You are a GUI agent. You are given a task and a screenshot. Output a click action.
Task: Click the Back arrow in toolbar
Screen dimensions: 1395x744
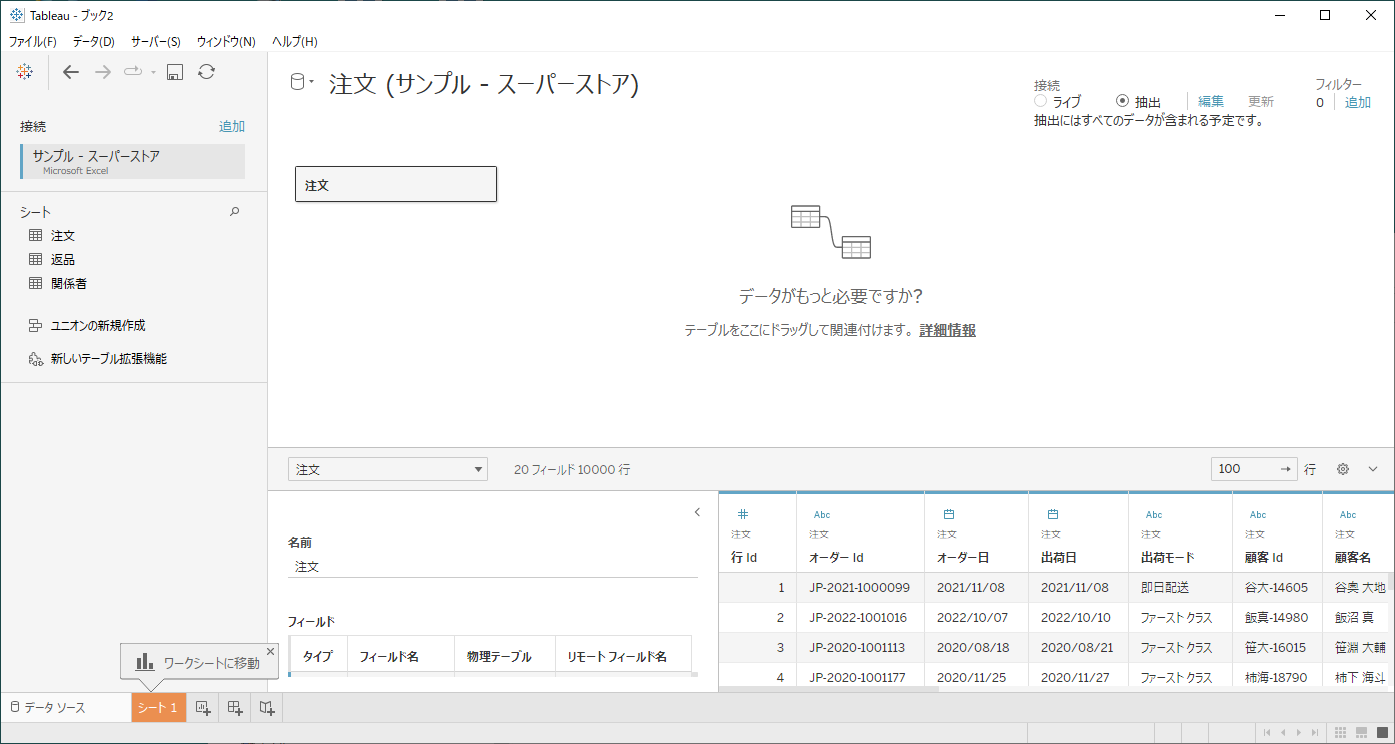(x=70, y=72)
